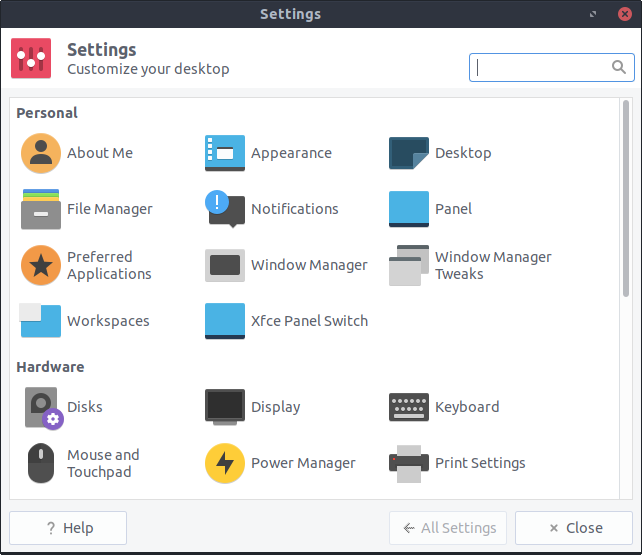Click the Close button at bottom

coord(574,528)
